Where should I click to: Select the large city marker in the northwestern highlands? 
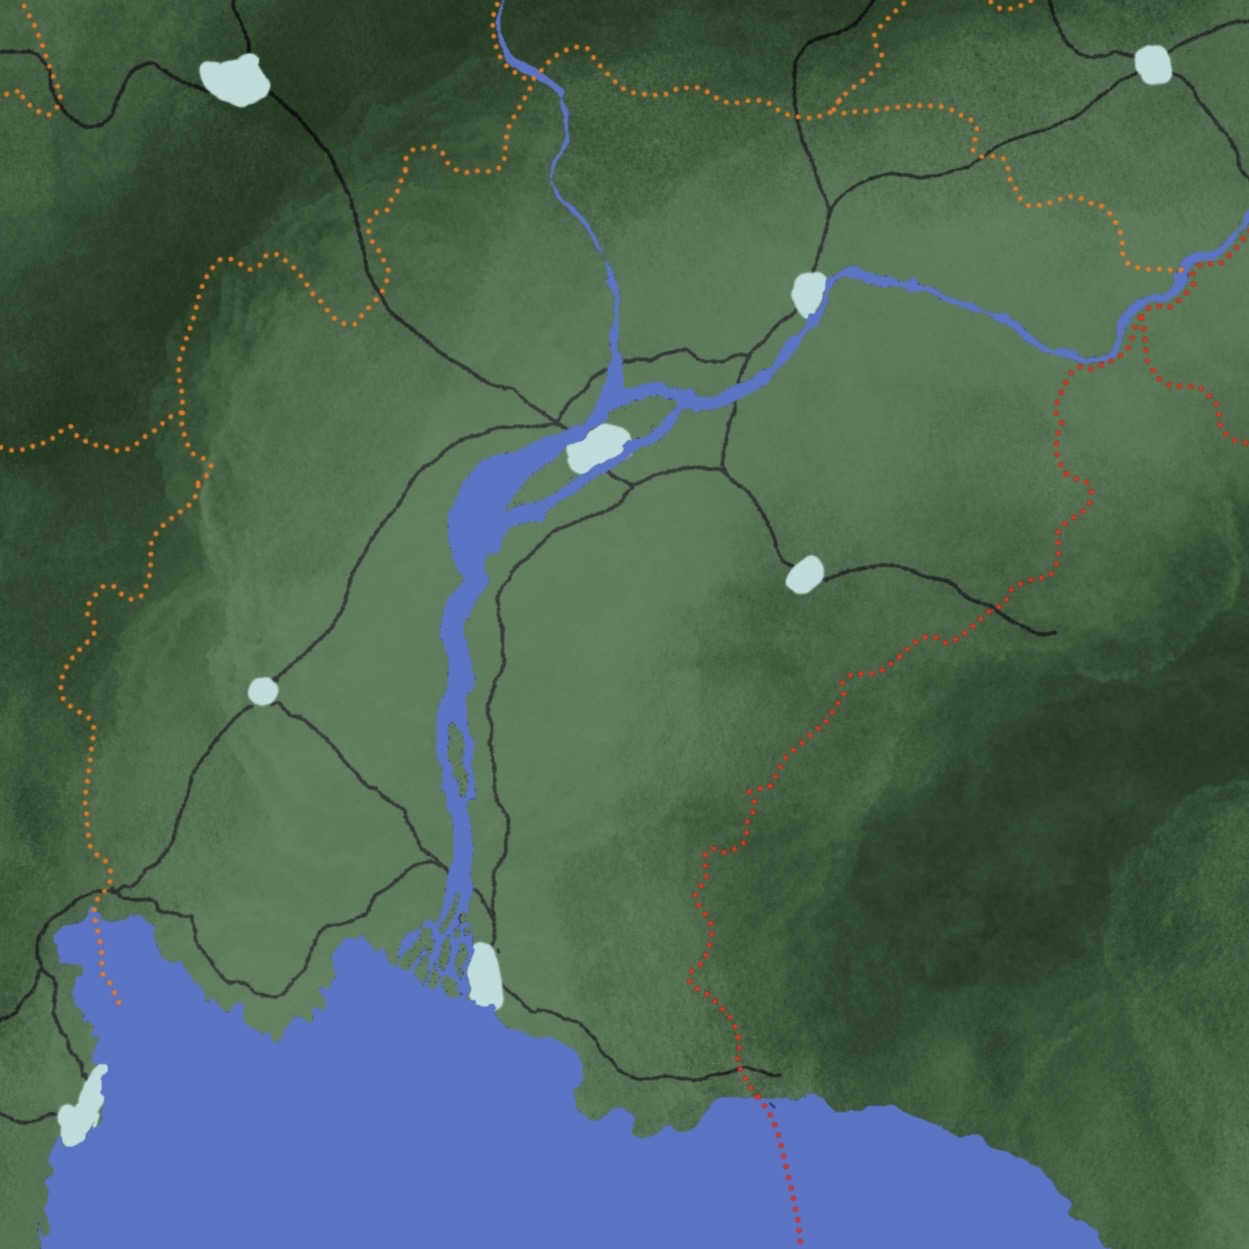point(236,78)
